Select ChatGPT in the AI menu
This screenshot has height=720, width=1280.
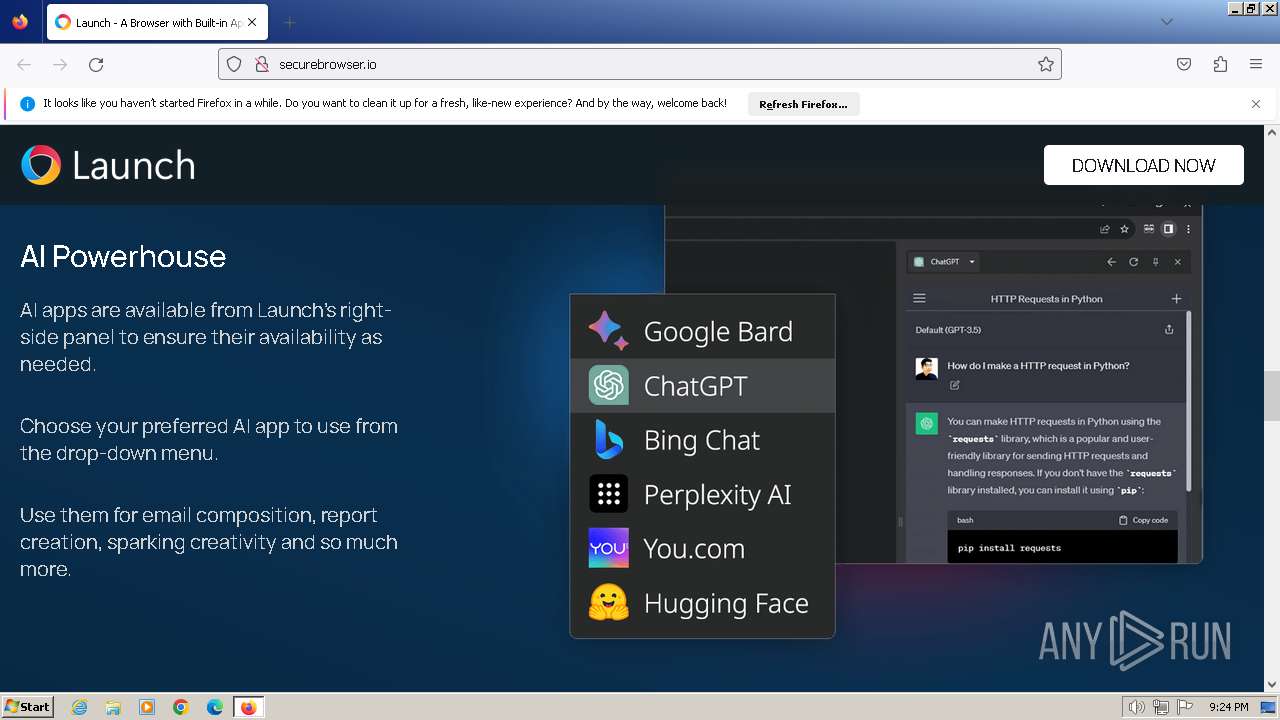click(702, 385)
